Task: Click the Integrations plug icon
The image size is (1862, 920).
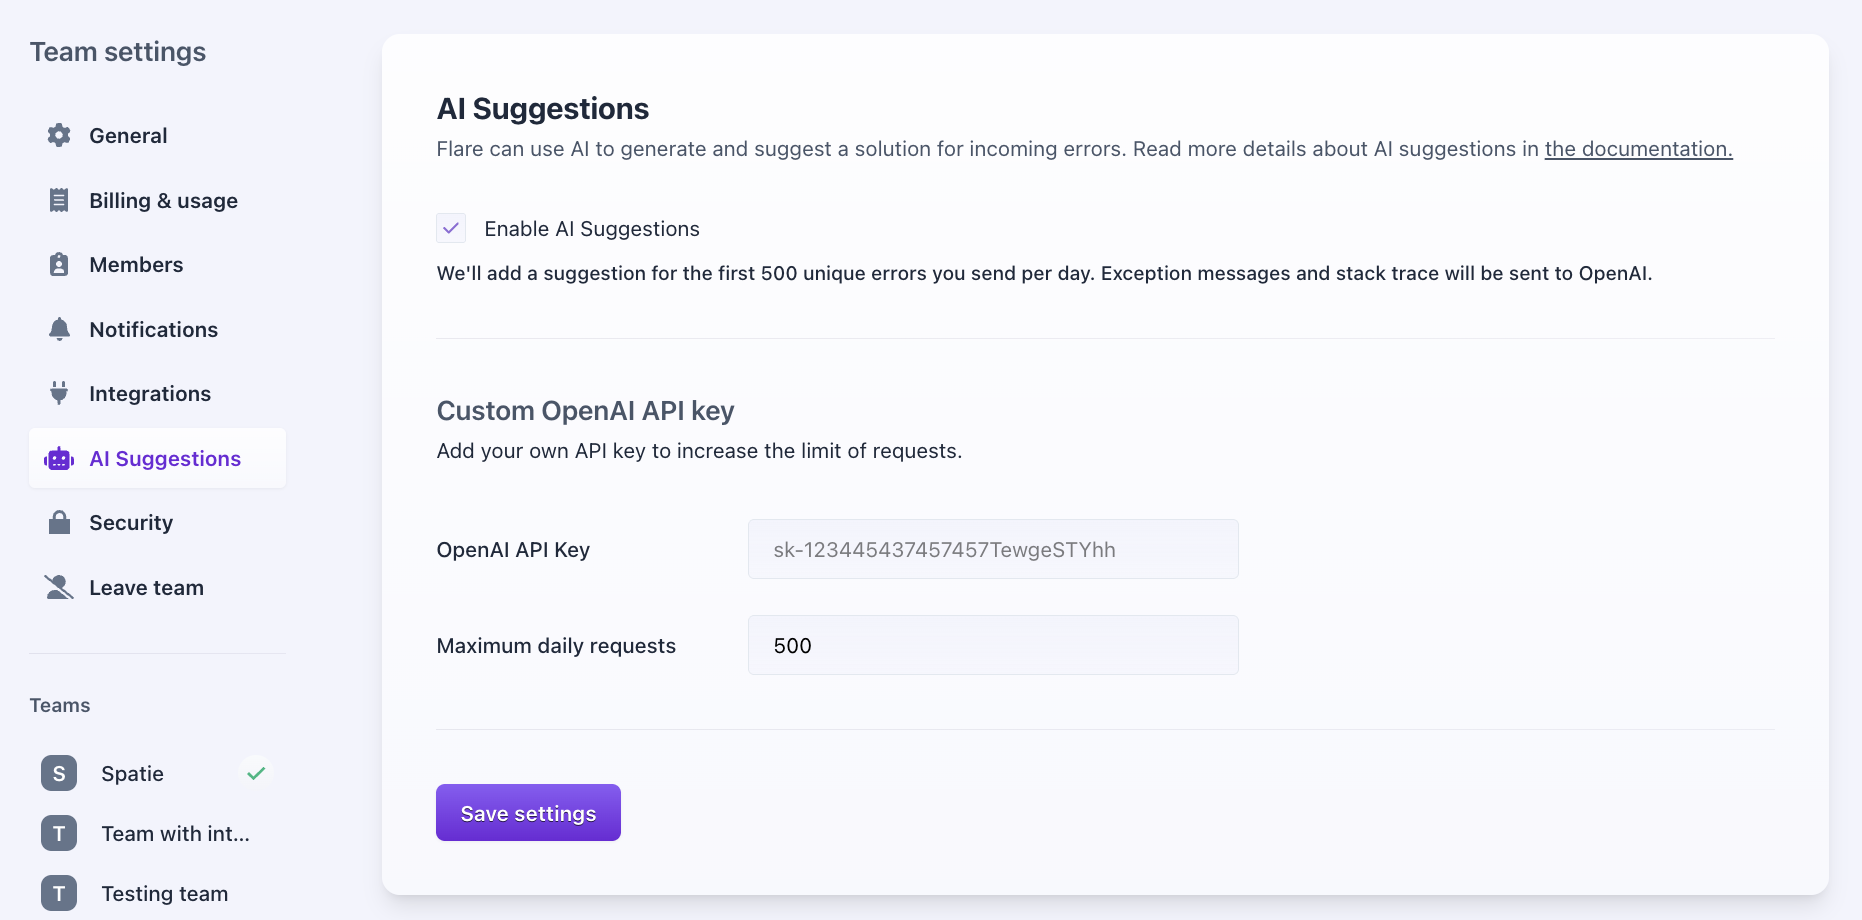Action: pos(59,393)
